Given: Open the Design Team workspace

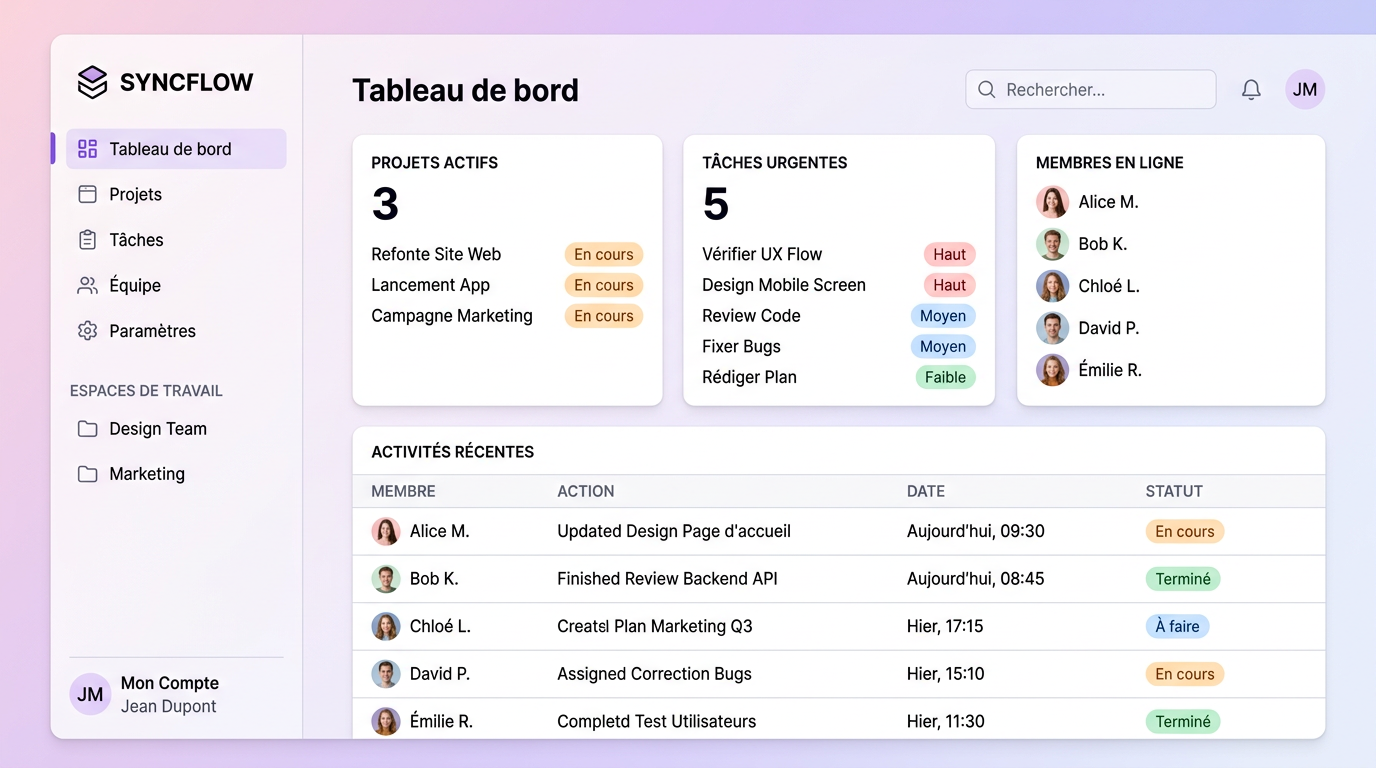Looking at the screenshot, I should [176, 429].
